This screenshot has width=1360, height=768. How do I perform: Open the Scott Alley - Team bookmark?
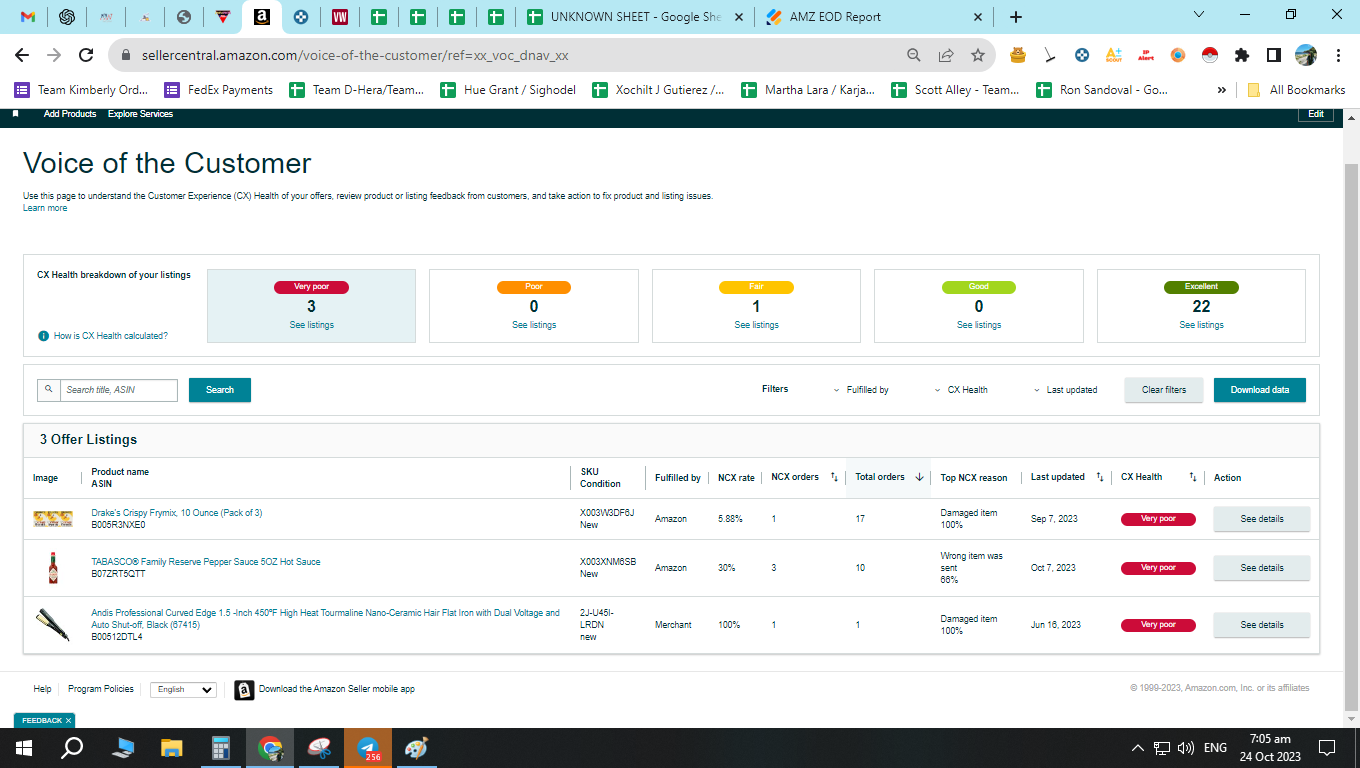pos(954,90)
